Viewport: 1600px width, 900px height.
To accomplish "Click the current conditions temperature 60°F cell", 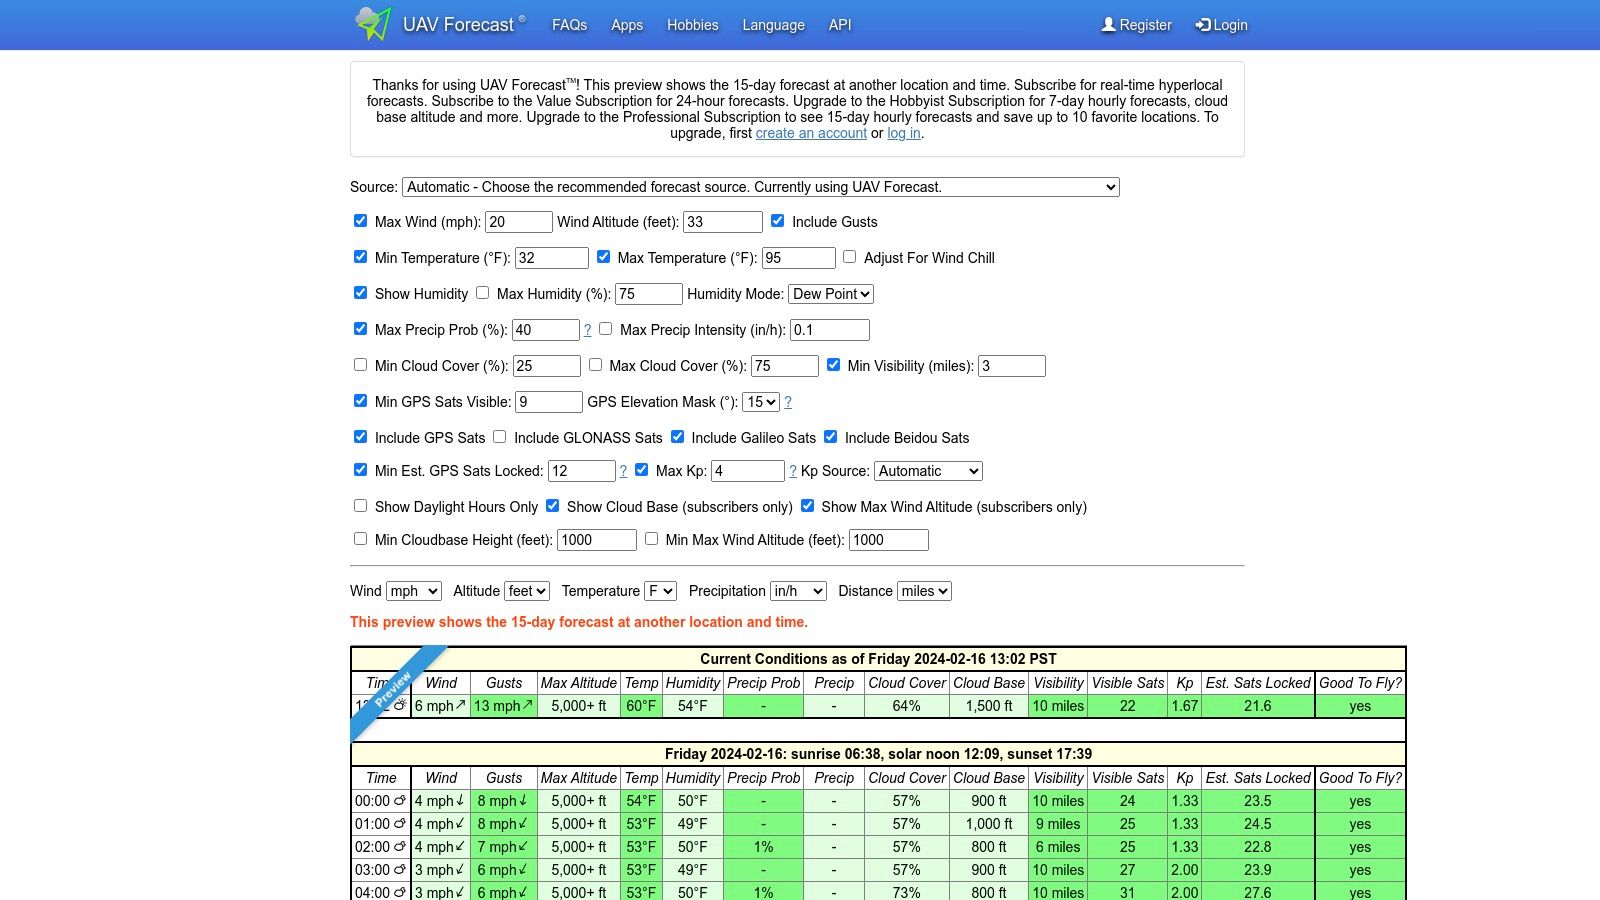I will 641,706.
